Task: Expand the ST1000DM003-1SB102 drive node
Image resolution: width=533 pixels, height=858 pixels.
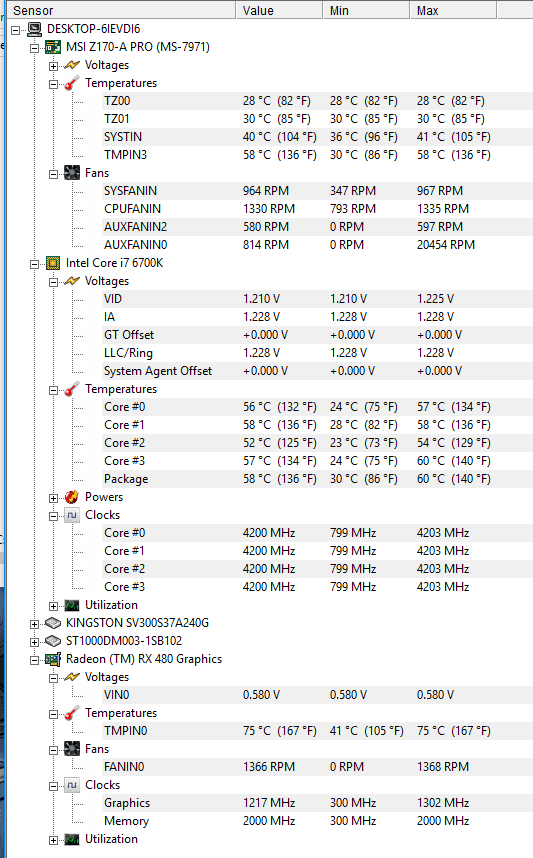Action: [34, 642]
